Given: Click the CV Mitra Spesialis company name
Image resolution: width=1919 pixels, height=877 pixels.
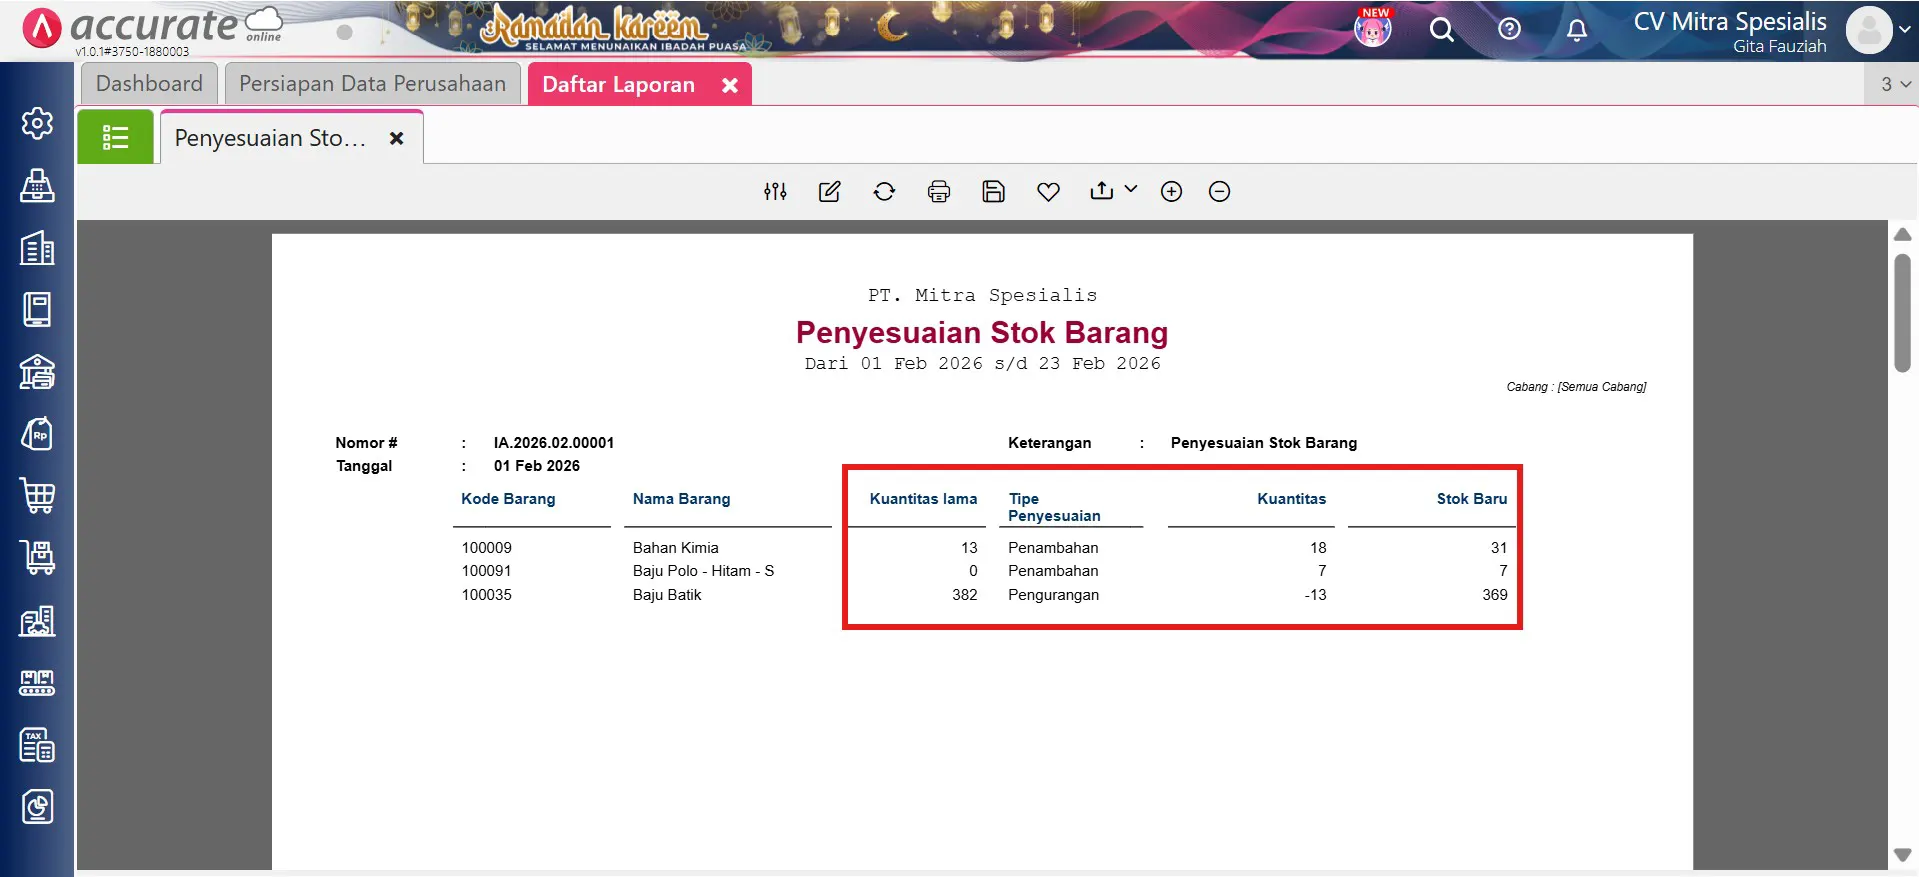Looking at the screenshot, I should pyautogui.click(x=1730, y=21).
